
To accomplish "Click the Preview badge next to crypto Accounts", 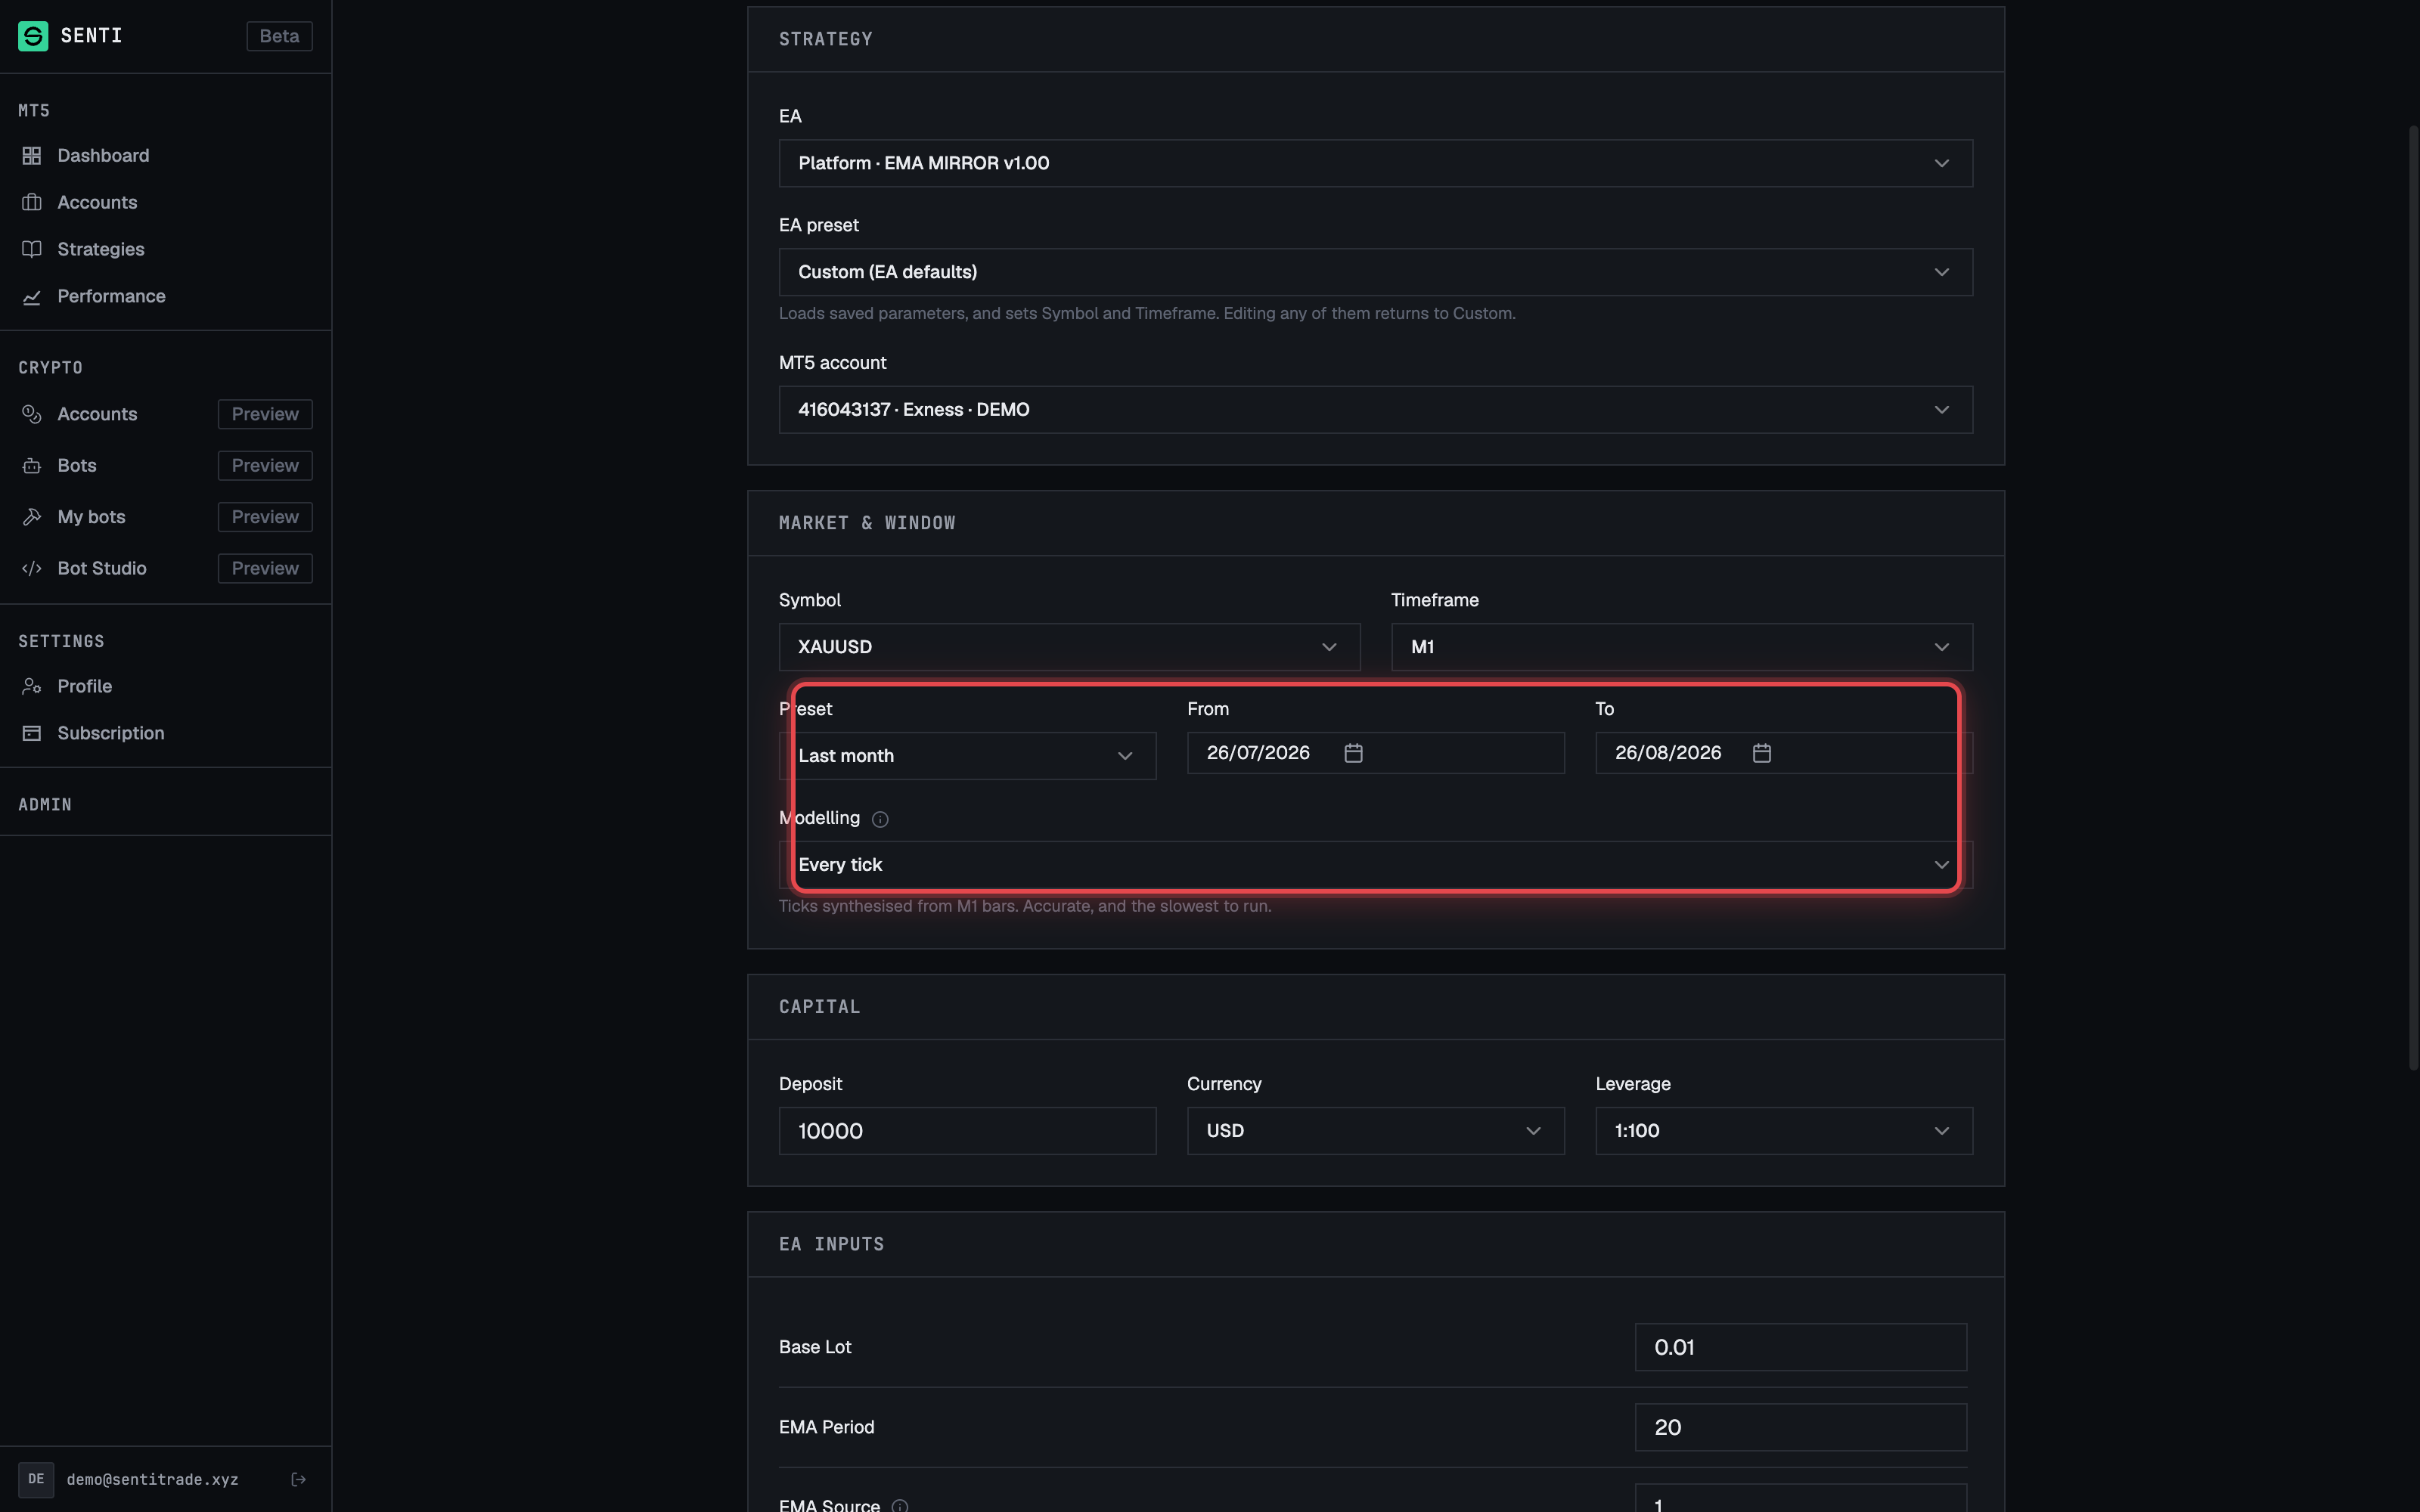I will [265, 414].
